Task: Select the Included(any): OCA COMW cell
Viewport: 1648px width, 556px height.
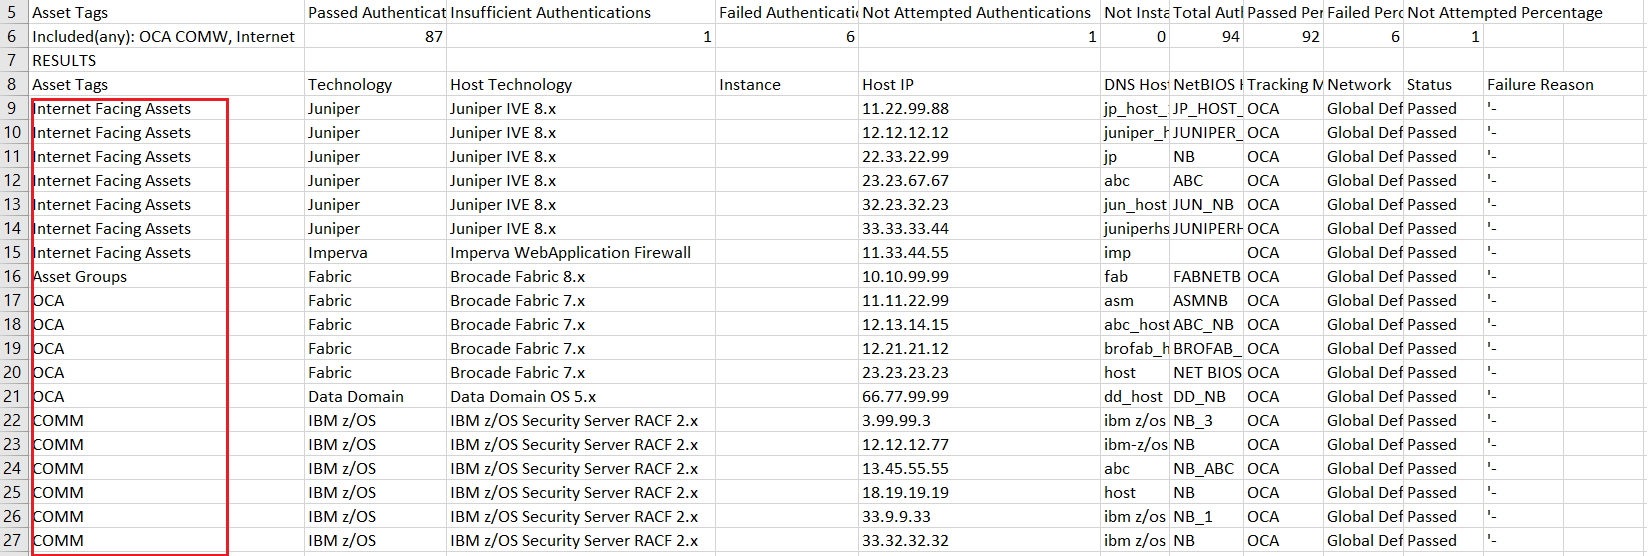Action: (x=166, y=36)
